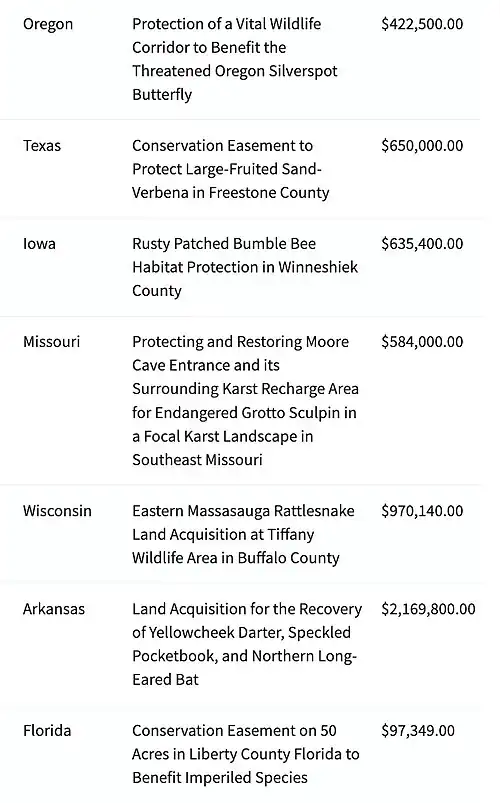500x803 pixels.
Task: Select the Texas state cell
Action: point(41,146)
